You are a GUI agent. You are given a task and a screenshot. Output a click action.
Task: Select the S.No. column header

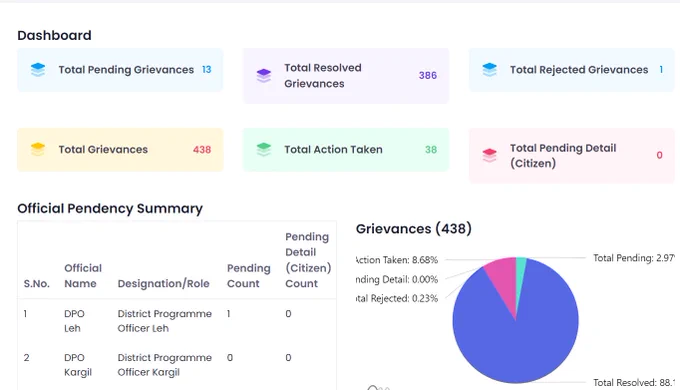click(x=36, y=284)
